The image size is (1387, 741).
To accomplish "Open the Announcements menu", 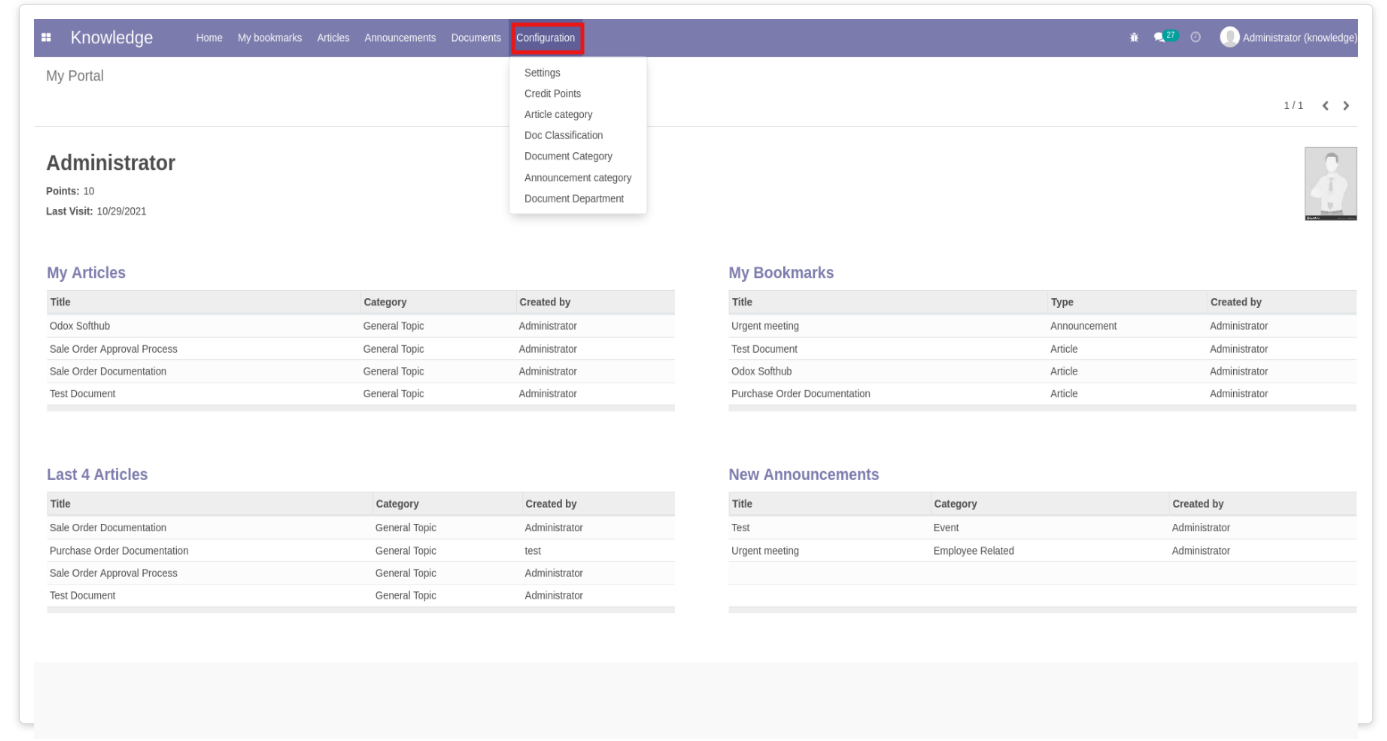I will (400, 38).
